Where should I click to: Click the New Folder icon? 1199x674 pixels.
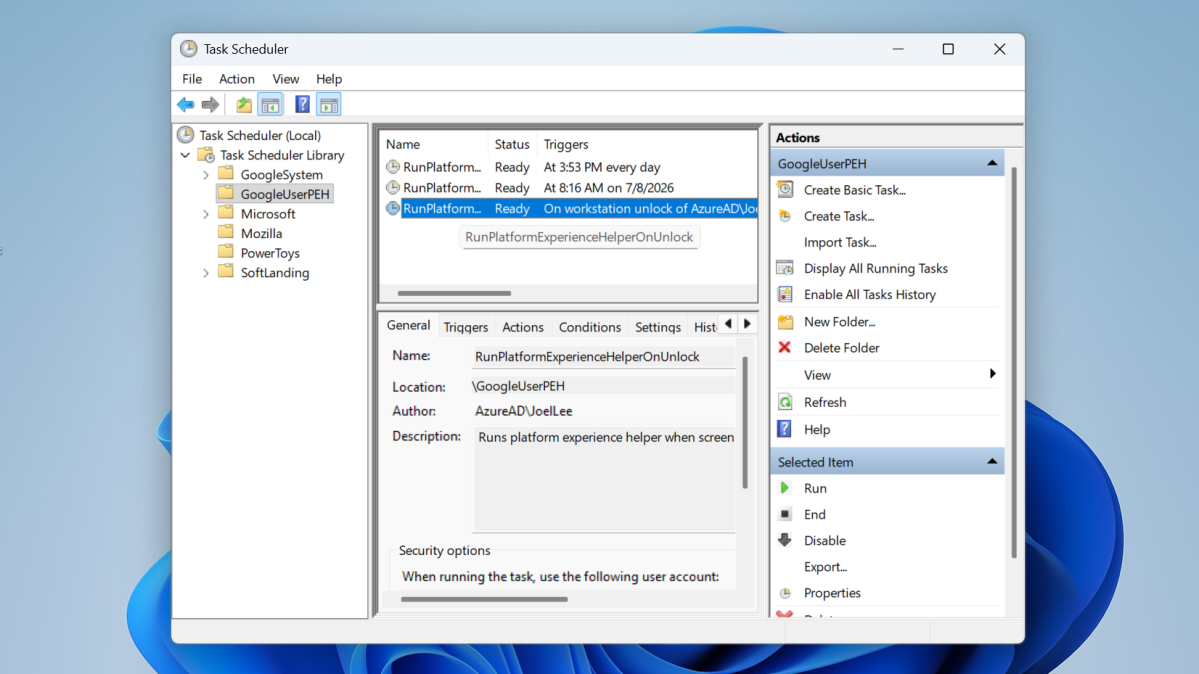(x=785, y=322)
